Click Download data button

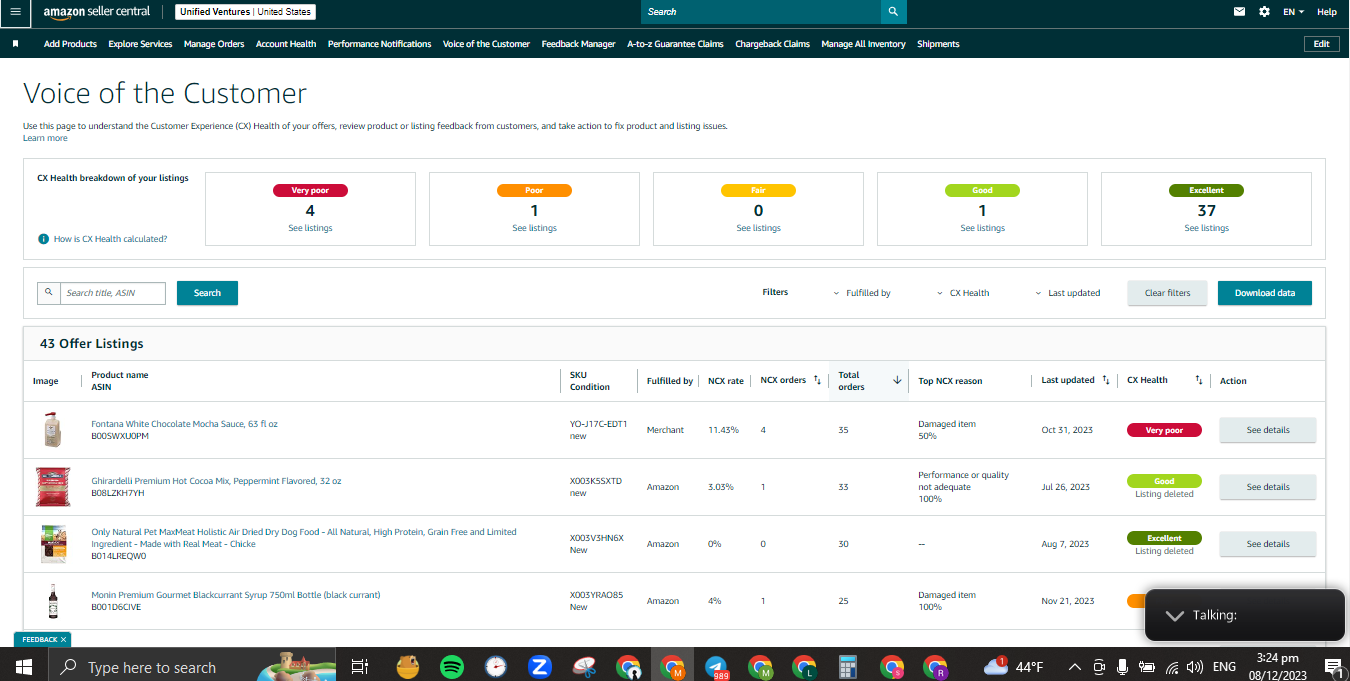coord(1264,293)
